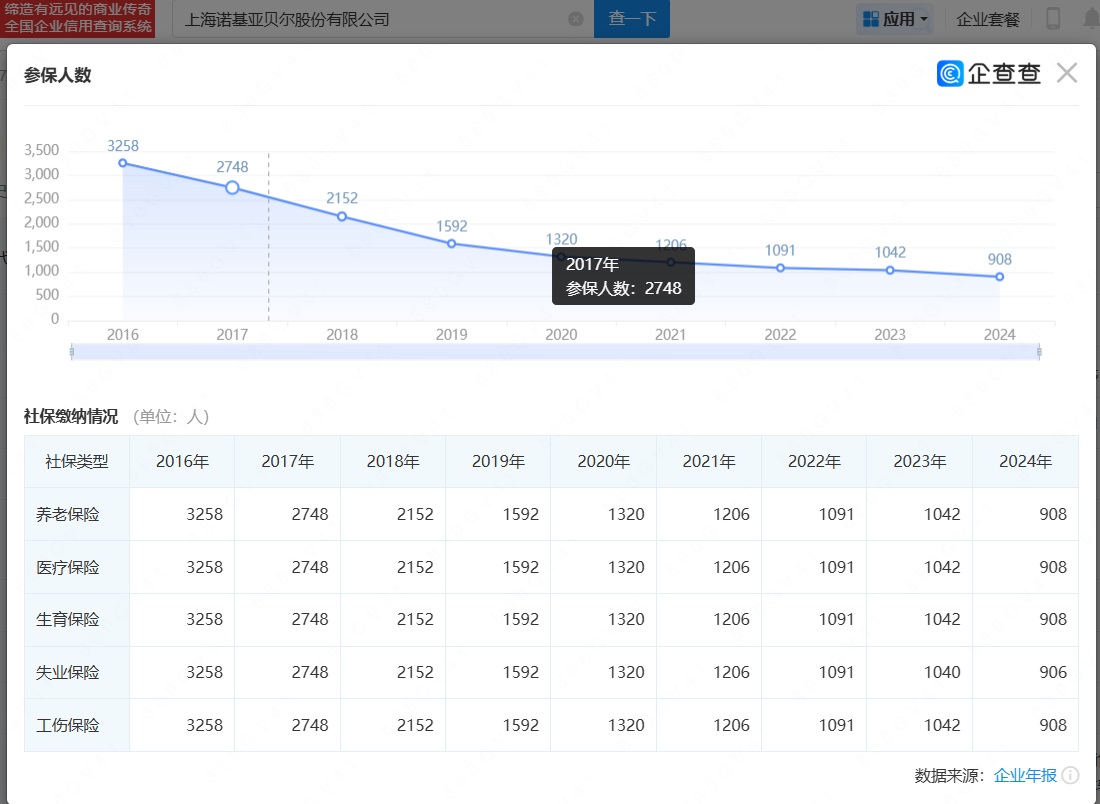Click the 2021 label on chart x-axis
This screenshot has width=1100, height=804.
click(x=670, y=335)
